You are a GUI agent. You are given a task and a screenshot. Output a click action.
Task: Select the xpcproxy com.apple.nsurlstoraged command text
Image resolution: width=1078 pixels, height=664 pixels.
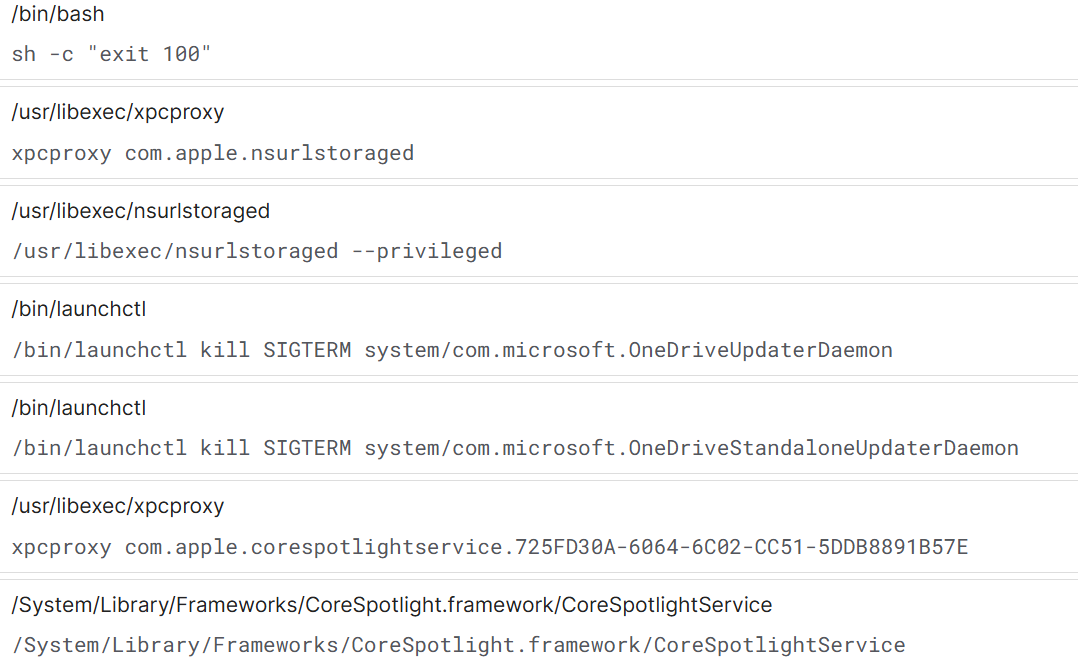click(213, 153)
